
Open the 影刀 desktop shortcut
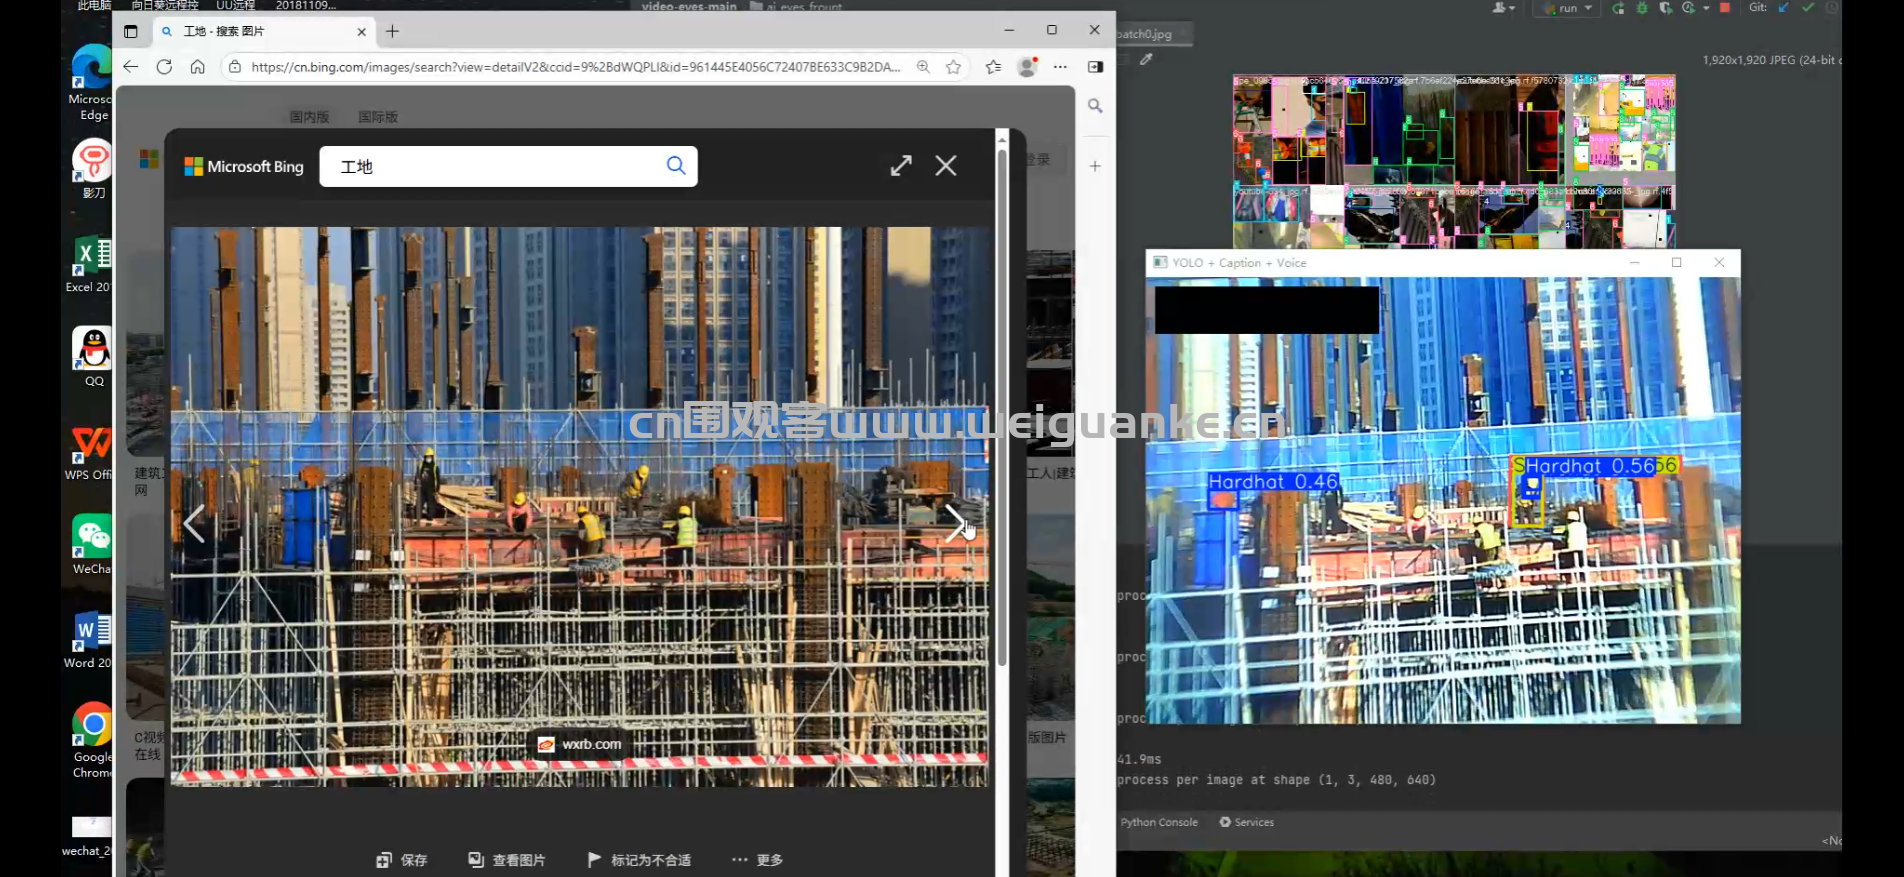click(x=91, y=168)
